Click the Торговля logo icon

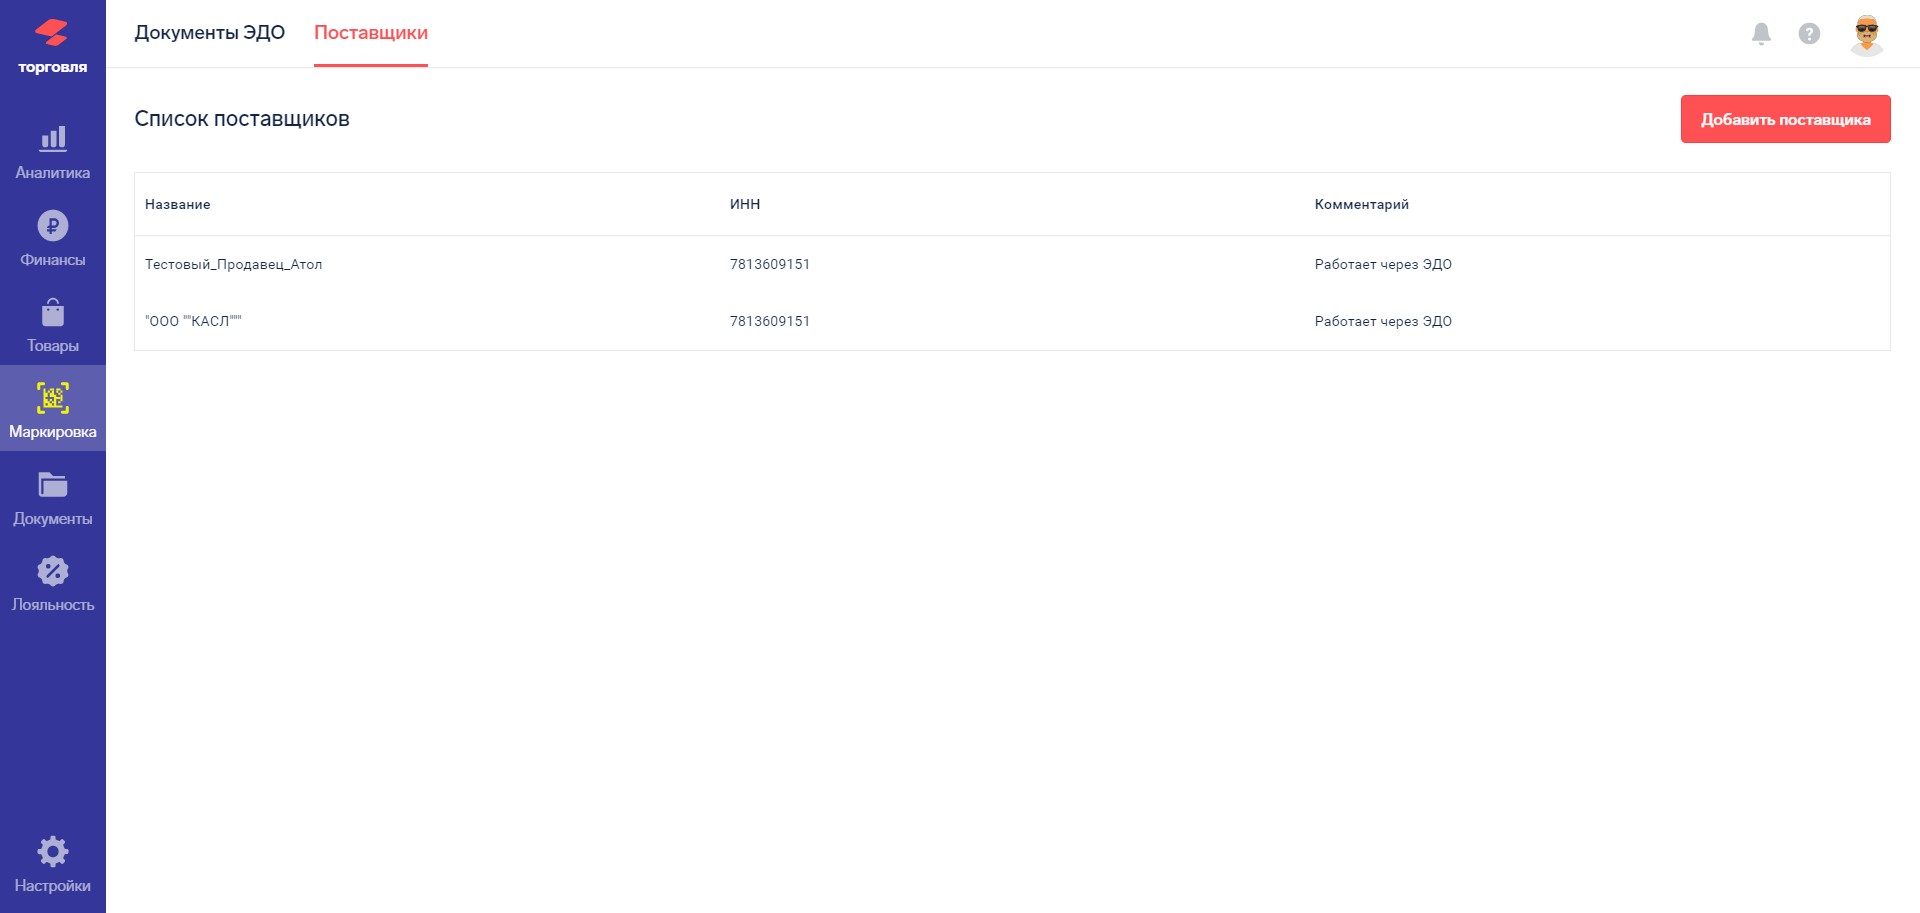click(52, 35)
